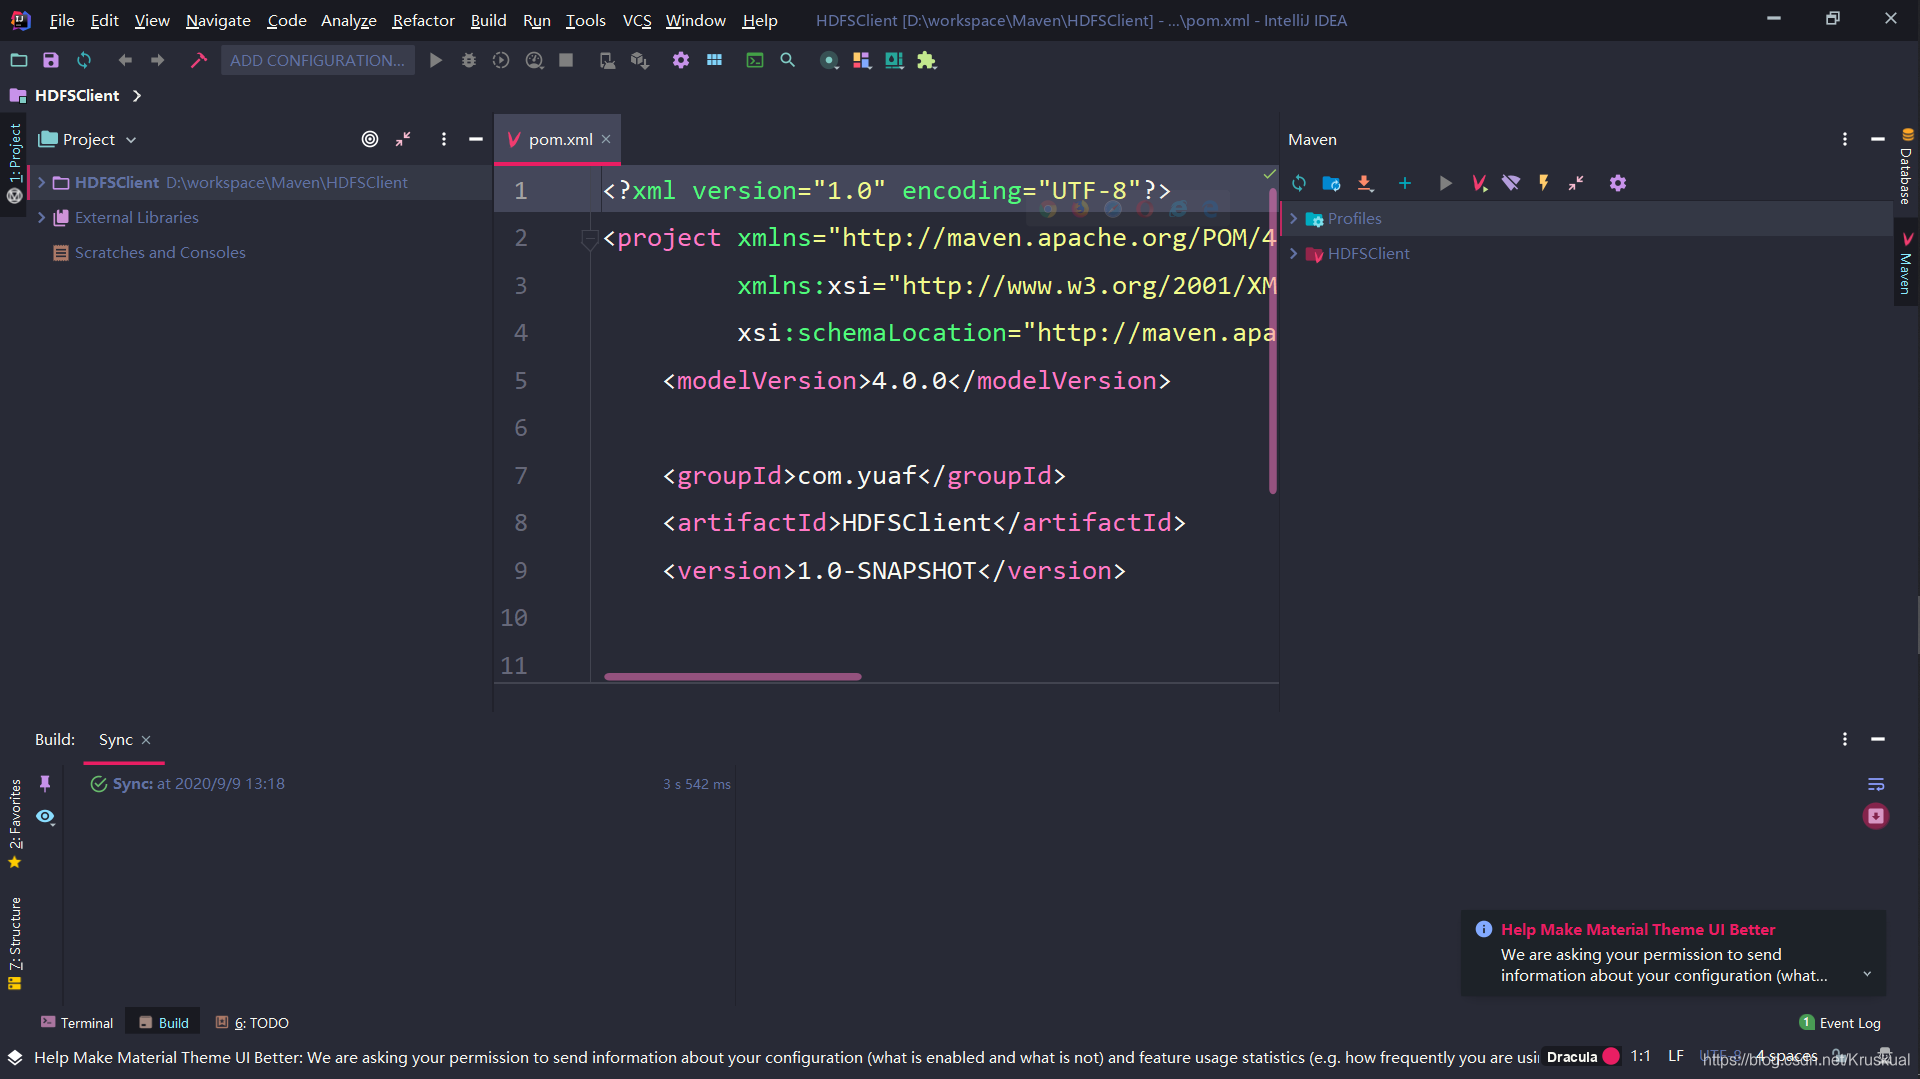Navigate Back using the left arrow icon
Screen dimensions: 1920x1079
pyautogui.click(x=125, y=60)
